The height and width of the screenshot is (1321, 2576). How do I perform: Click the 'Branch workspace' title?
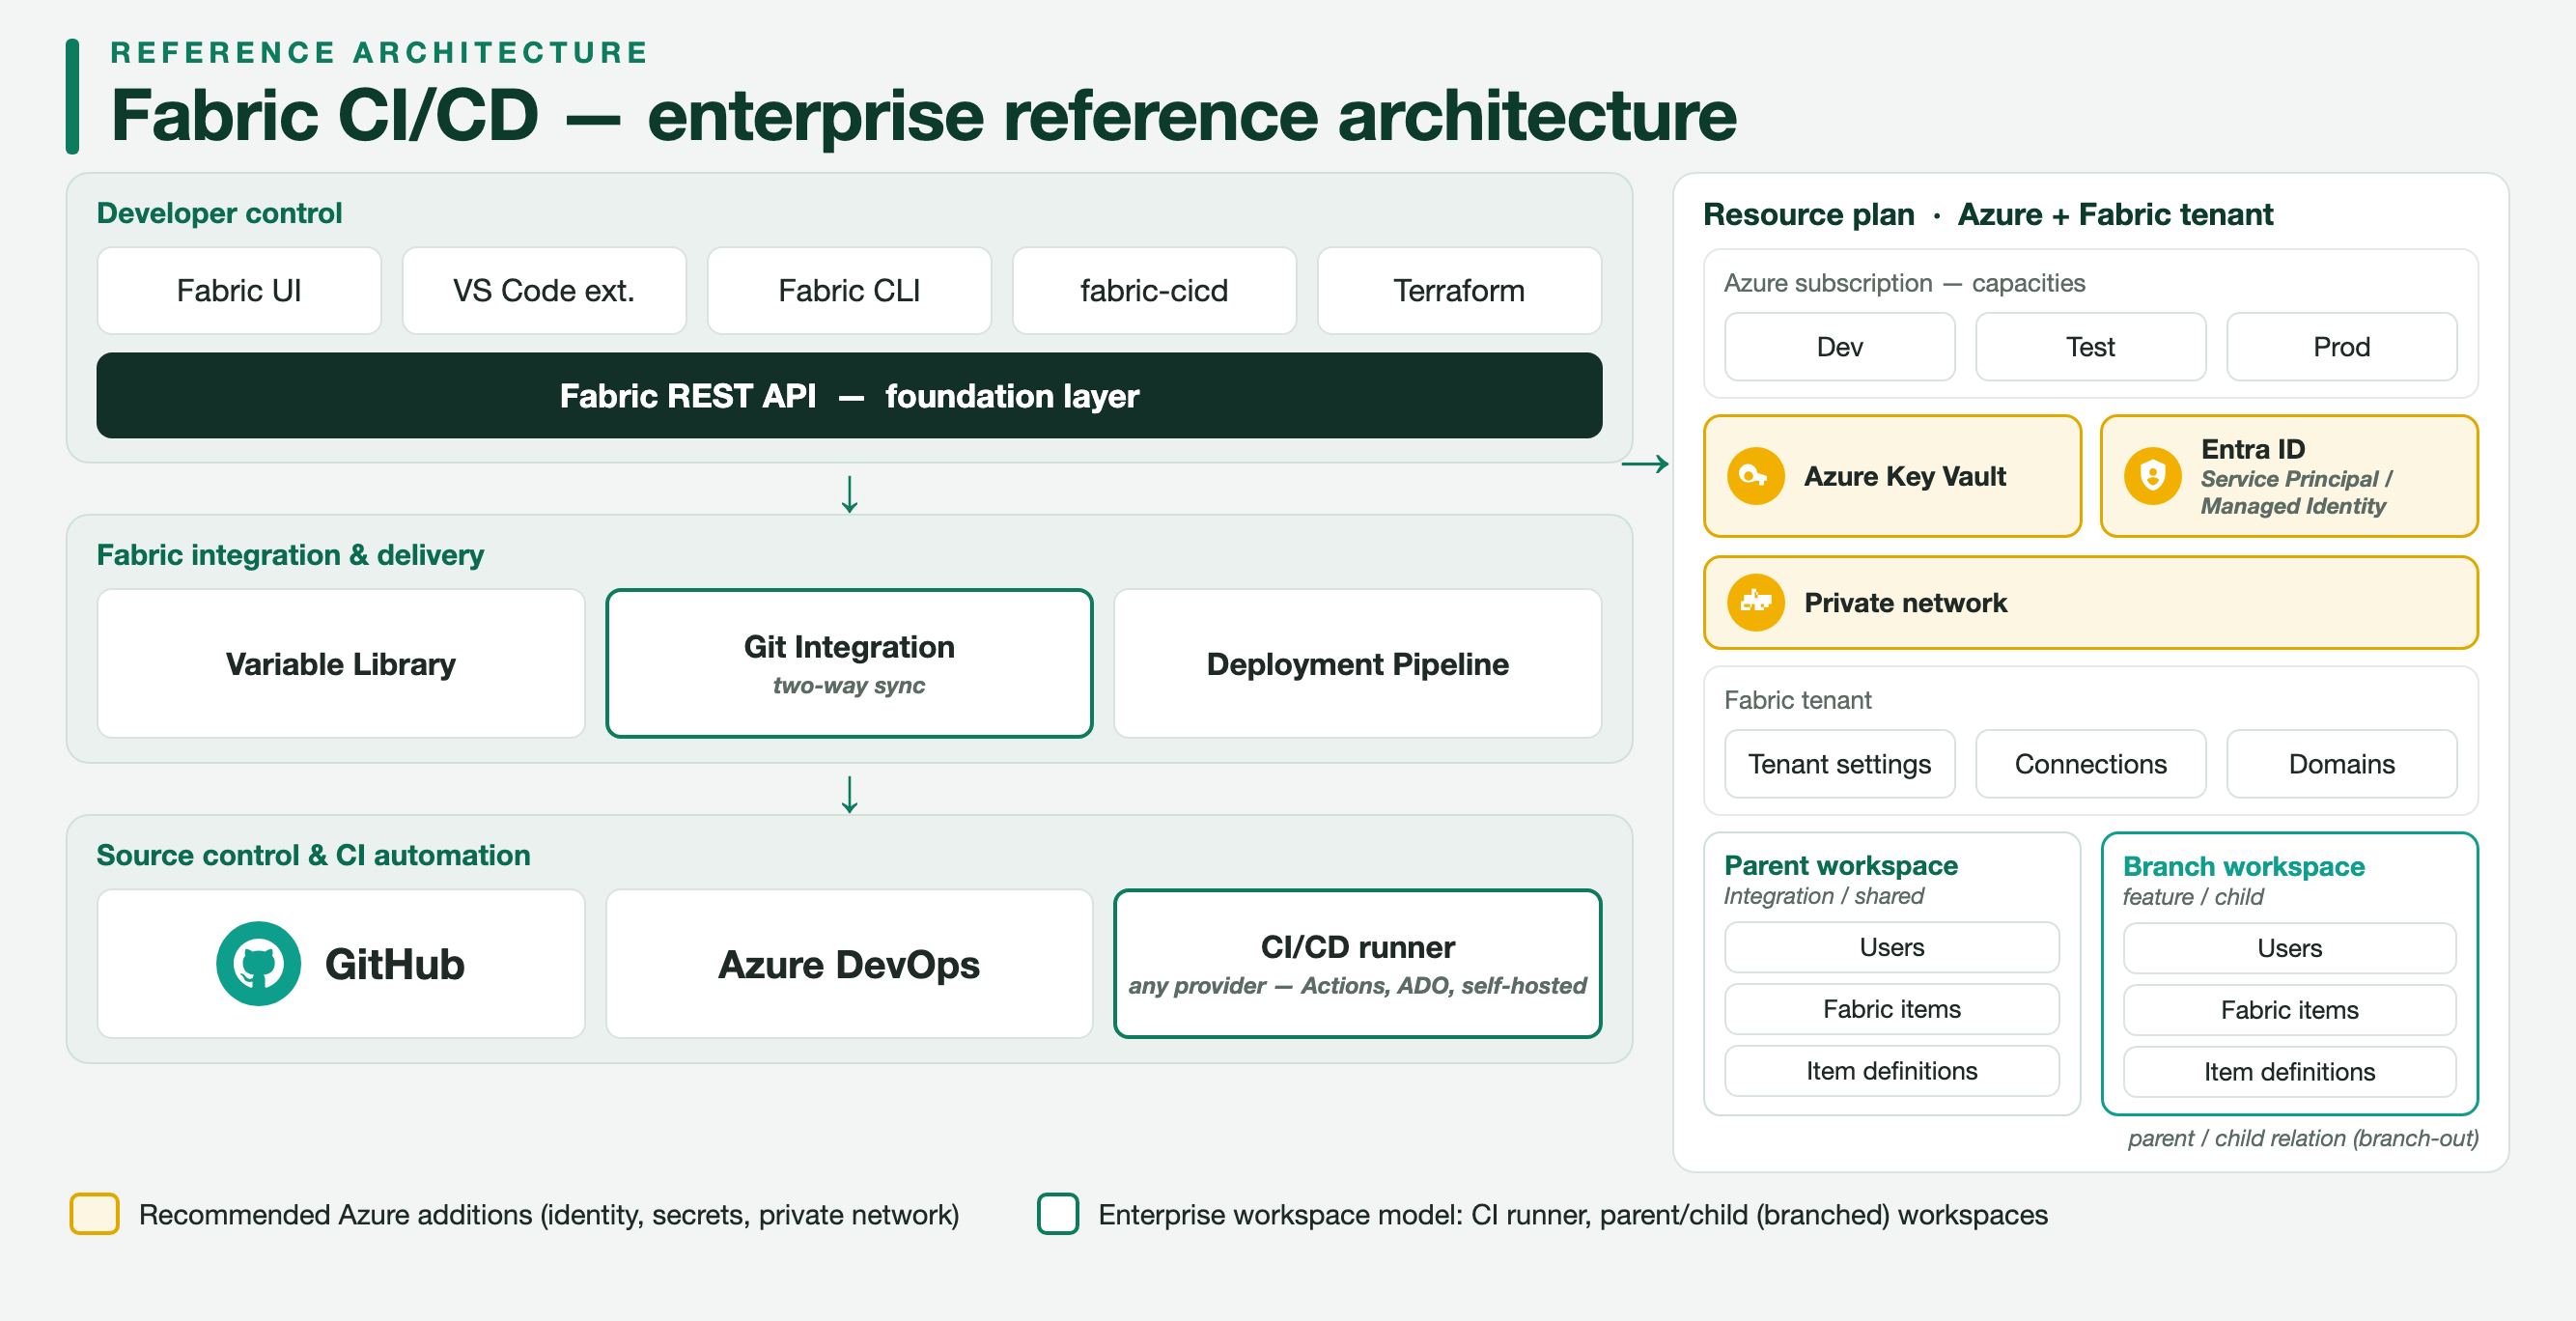coord(2243,866)
